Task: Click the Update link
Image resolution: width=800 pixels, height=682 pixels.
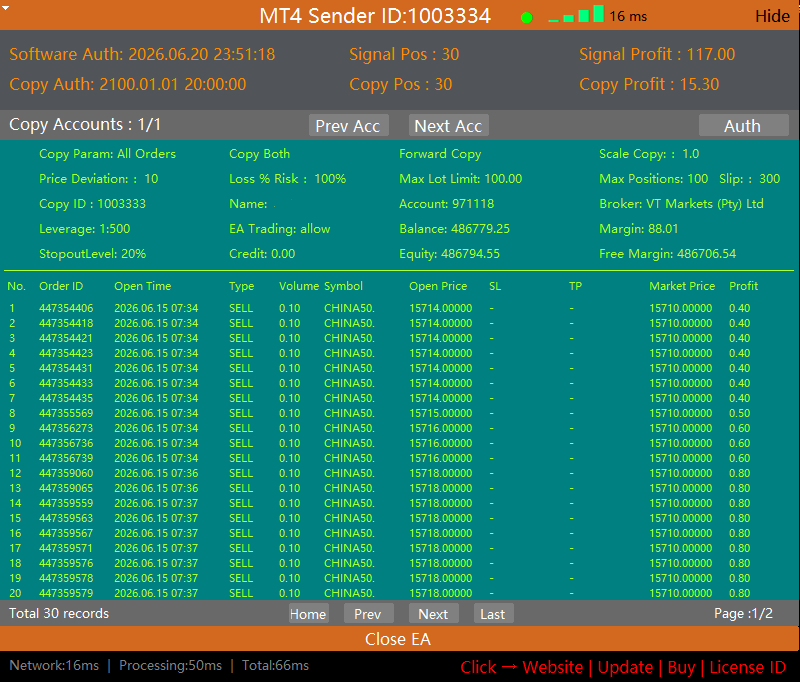Action: [625, 667]
